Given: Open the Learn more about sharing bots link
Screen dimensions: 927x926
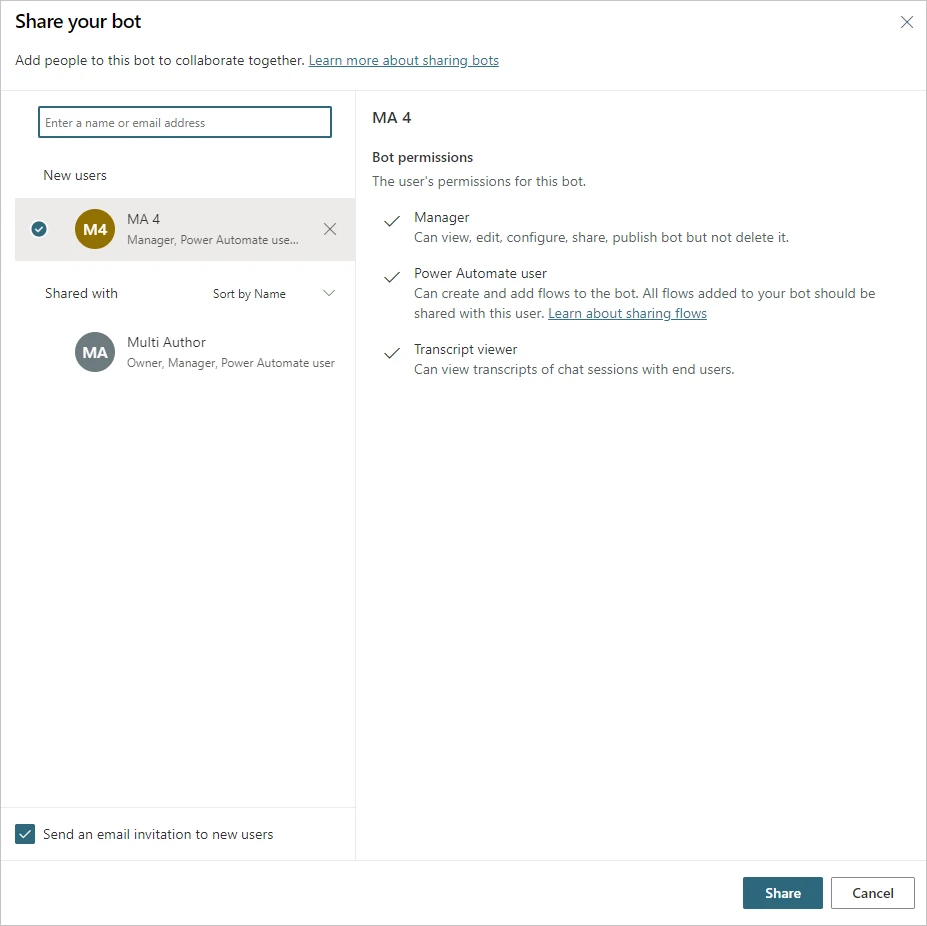Looking at the screenshot, I should (403, 60).
